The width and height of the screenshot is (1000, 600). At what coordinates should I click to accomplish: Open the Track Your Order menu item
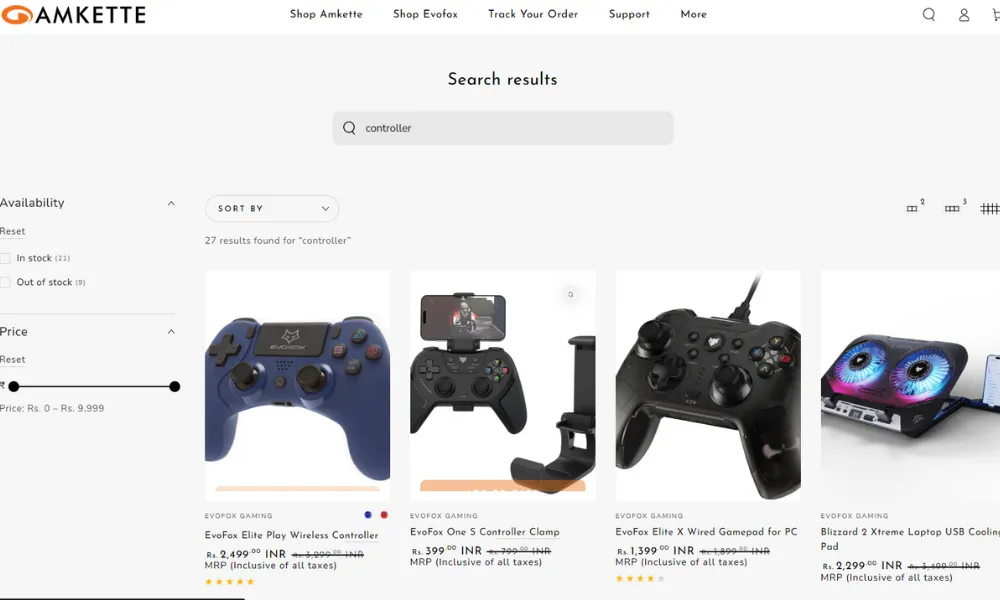pos(533,14)
